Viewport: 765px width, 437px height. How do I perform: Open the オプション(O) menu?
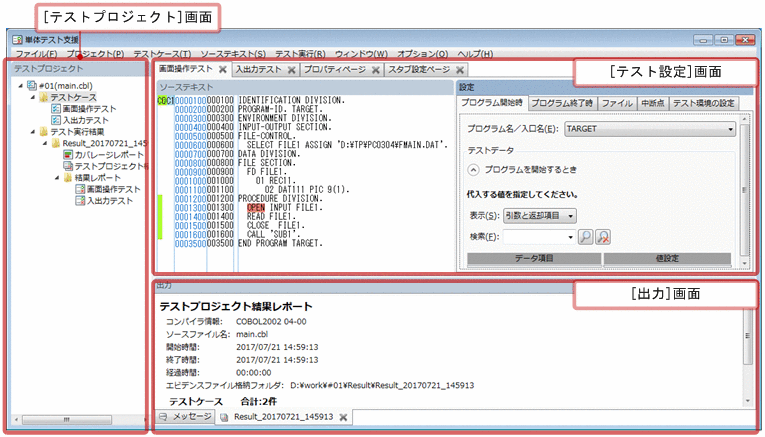pyautogui.click(x=423, y=54)
